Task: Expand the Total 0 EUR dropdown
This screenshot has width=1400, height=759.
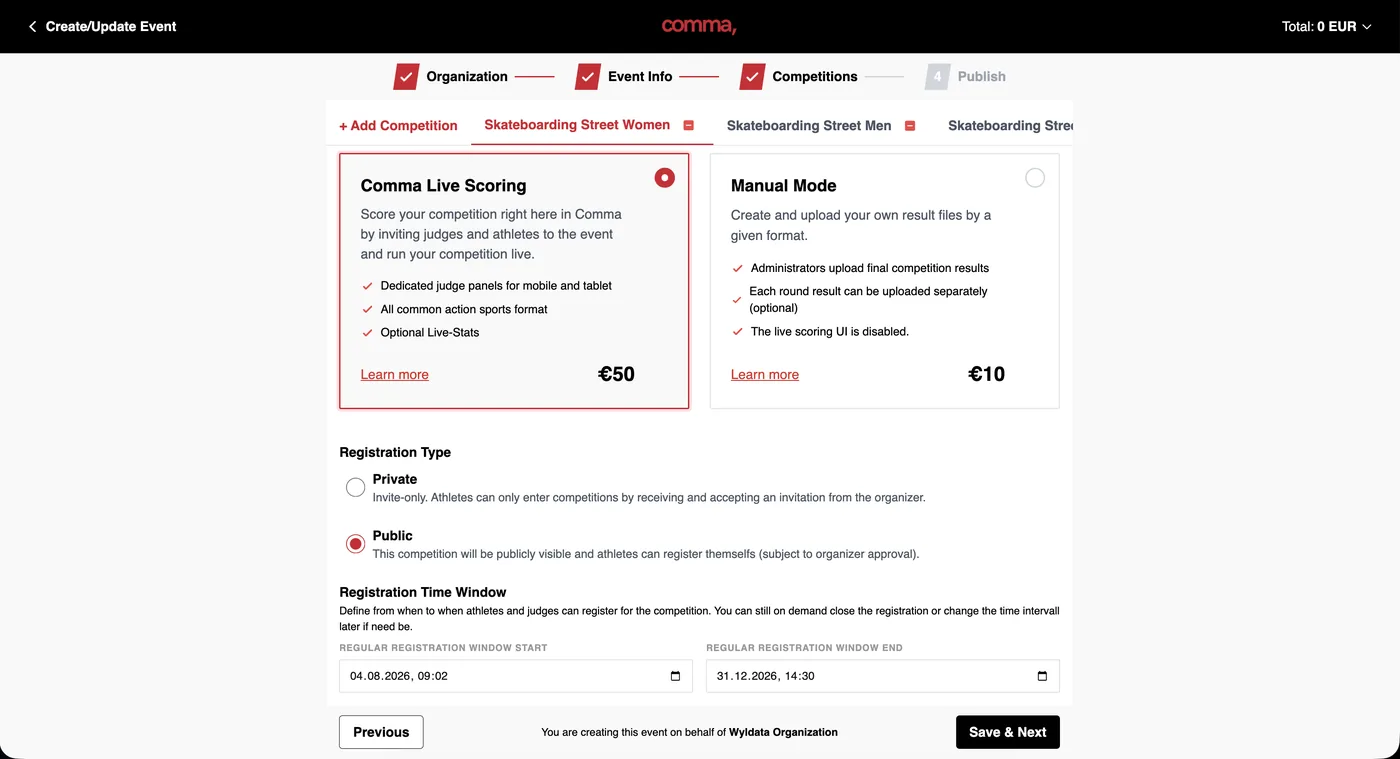Action: 1327,27
